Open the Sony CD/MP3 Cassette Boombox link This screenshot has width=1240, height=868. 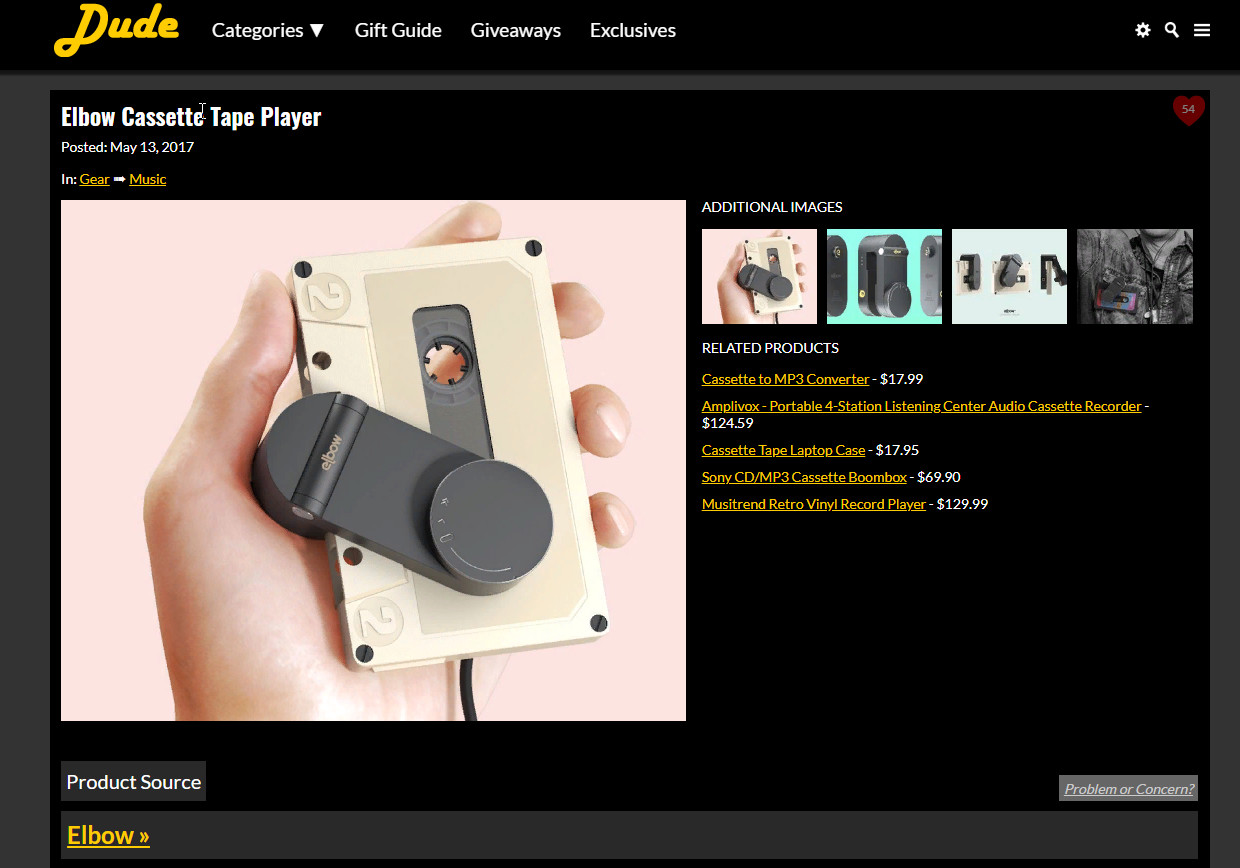[x=804, y=477]
